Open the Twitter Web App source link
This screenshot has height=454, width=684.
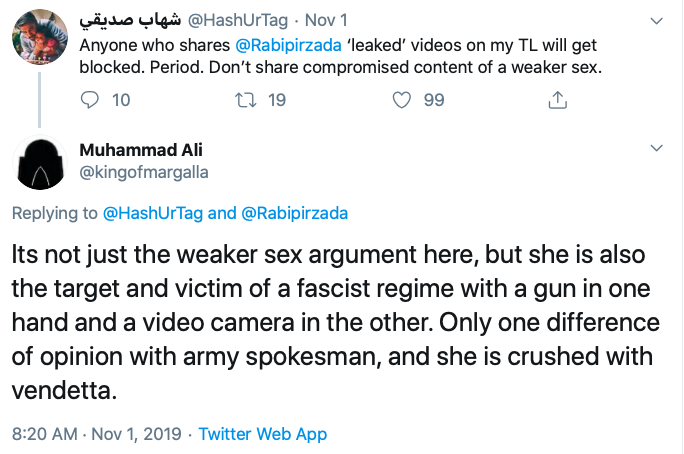(262, 435)
